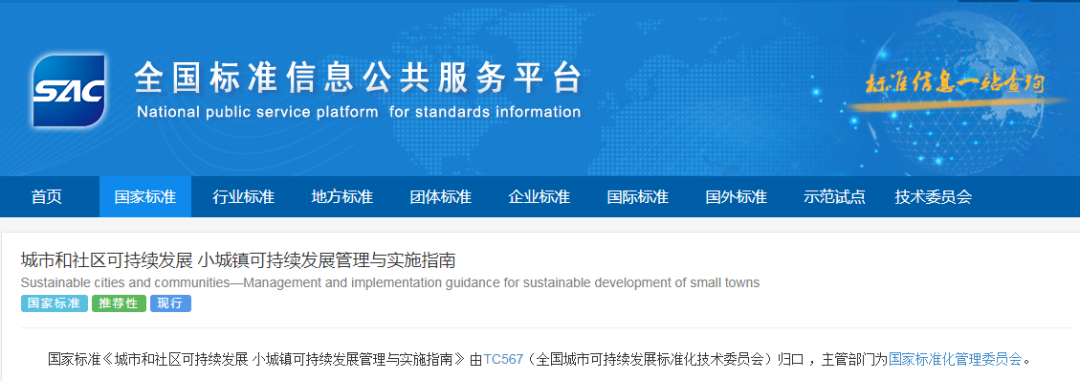
Task: Click the 国家标准 teal badge
Action: (54, 304)
